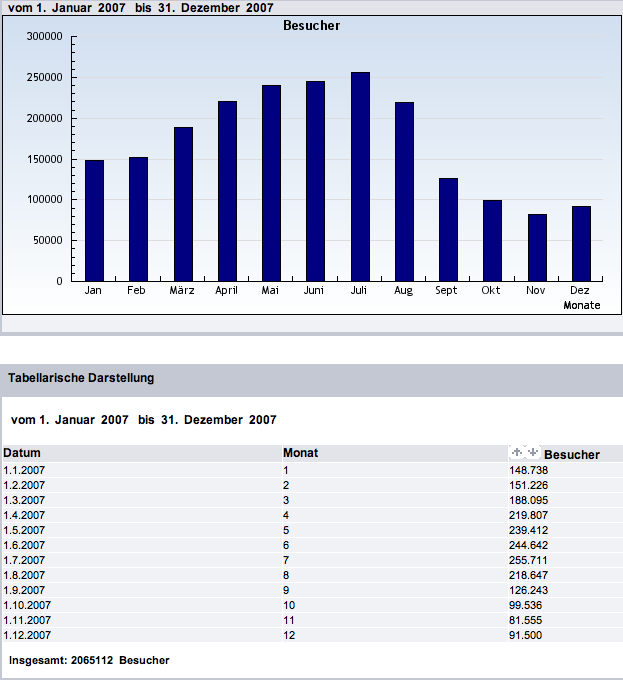
Task: Click the Insgesamt total visitors text
Action: 89,660
